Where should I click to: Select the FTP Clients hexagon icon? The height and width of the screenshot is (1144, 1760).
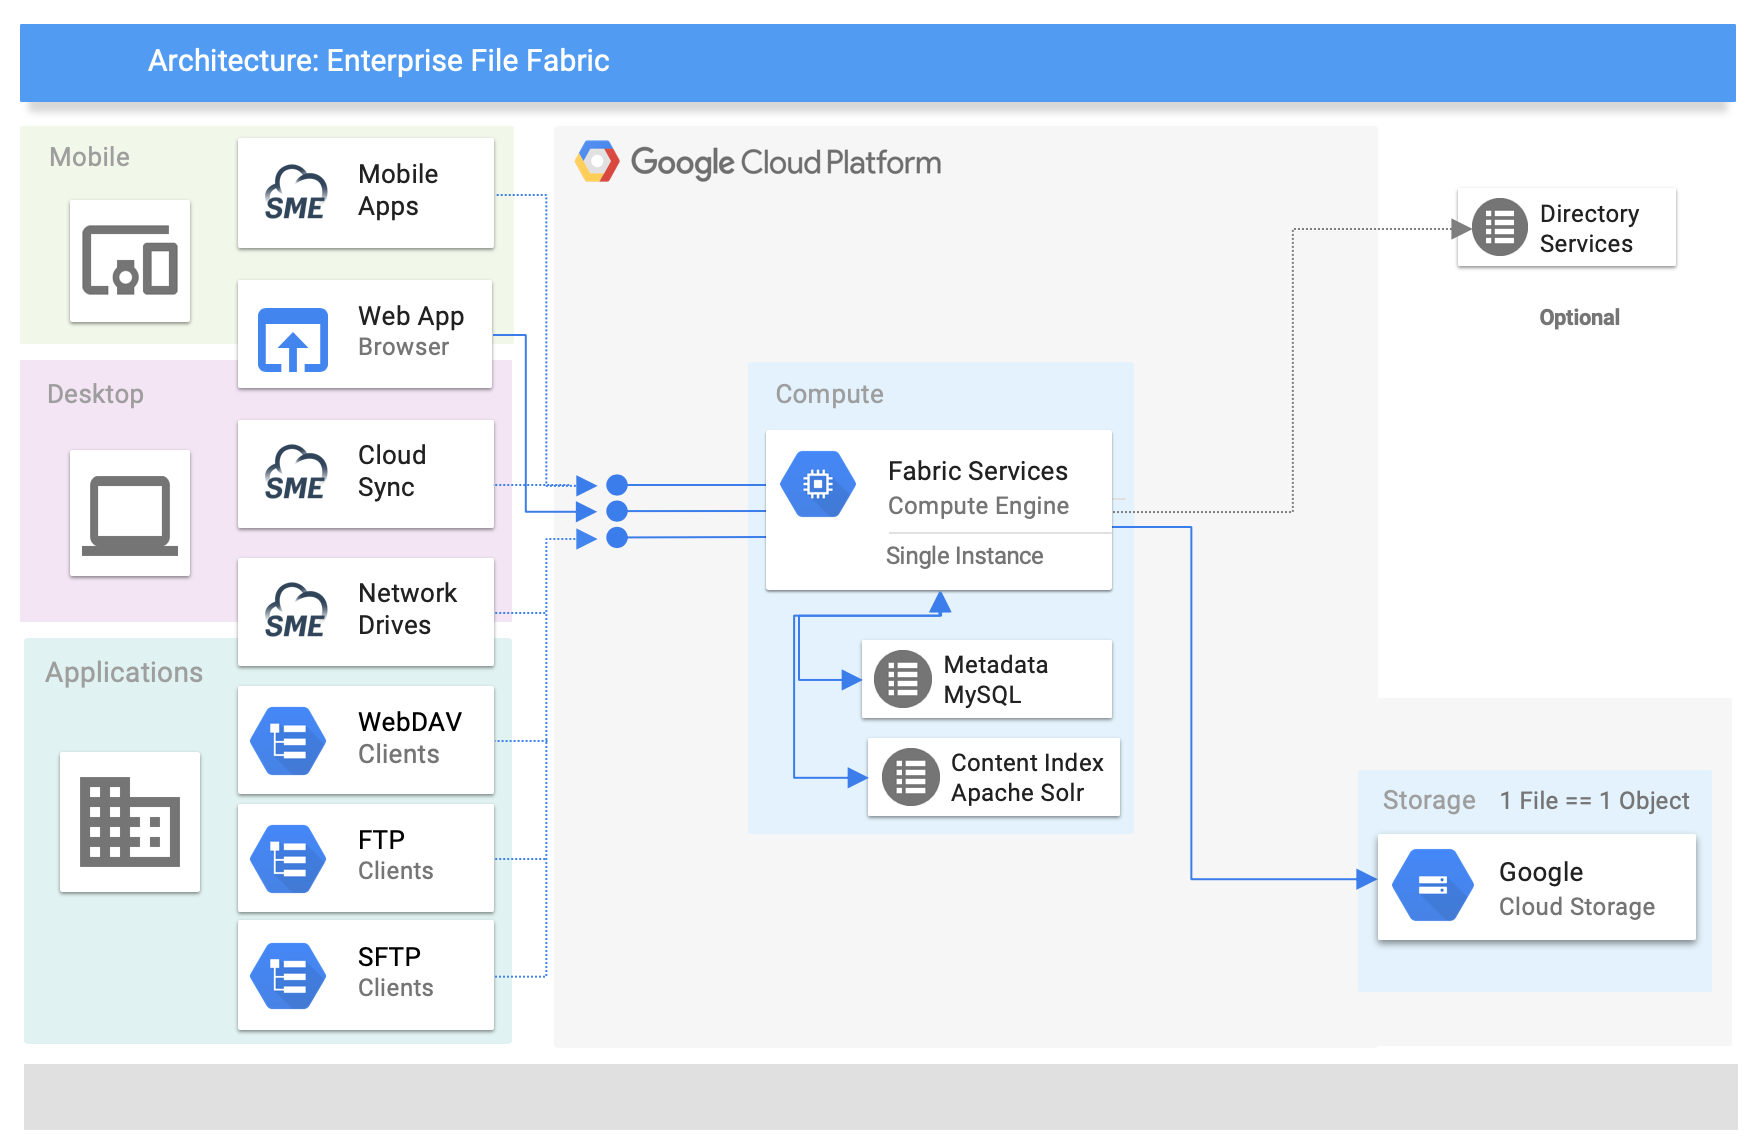tap(288, 859)
